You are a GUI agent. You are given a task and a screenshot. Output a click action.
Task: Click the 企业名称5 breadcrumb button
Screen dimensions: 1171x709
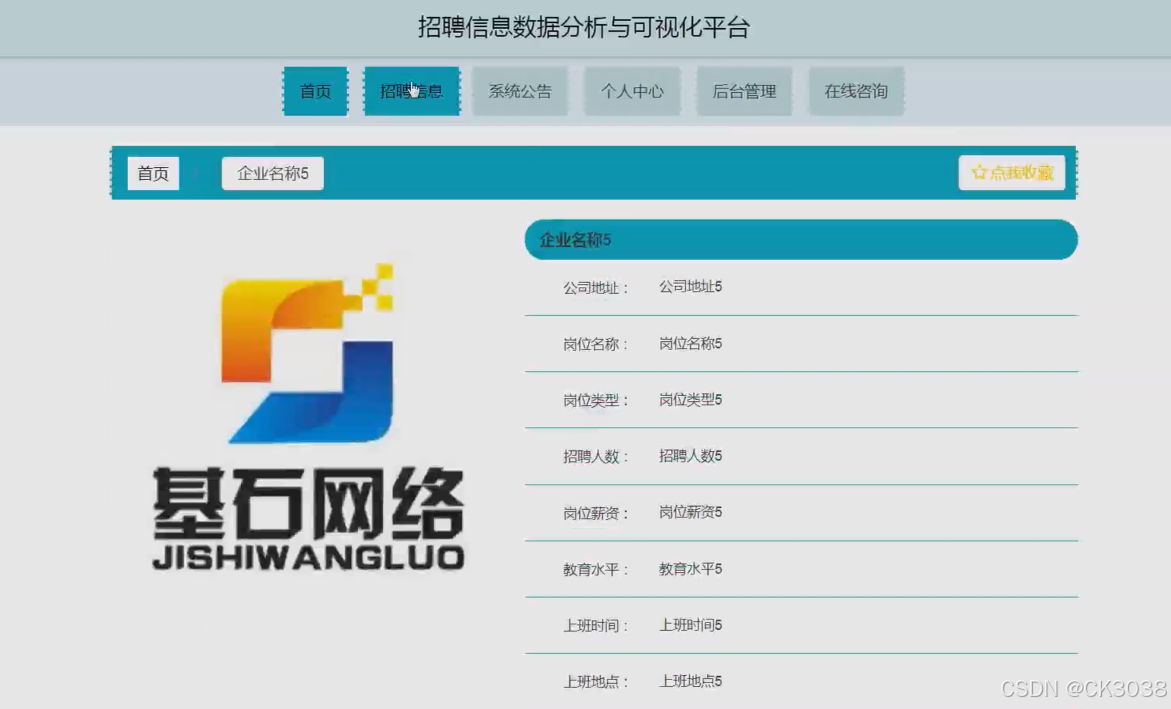[273, 173]
